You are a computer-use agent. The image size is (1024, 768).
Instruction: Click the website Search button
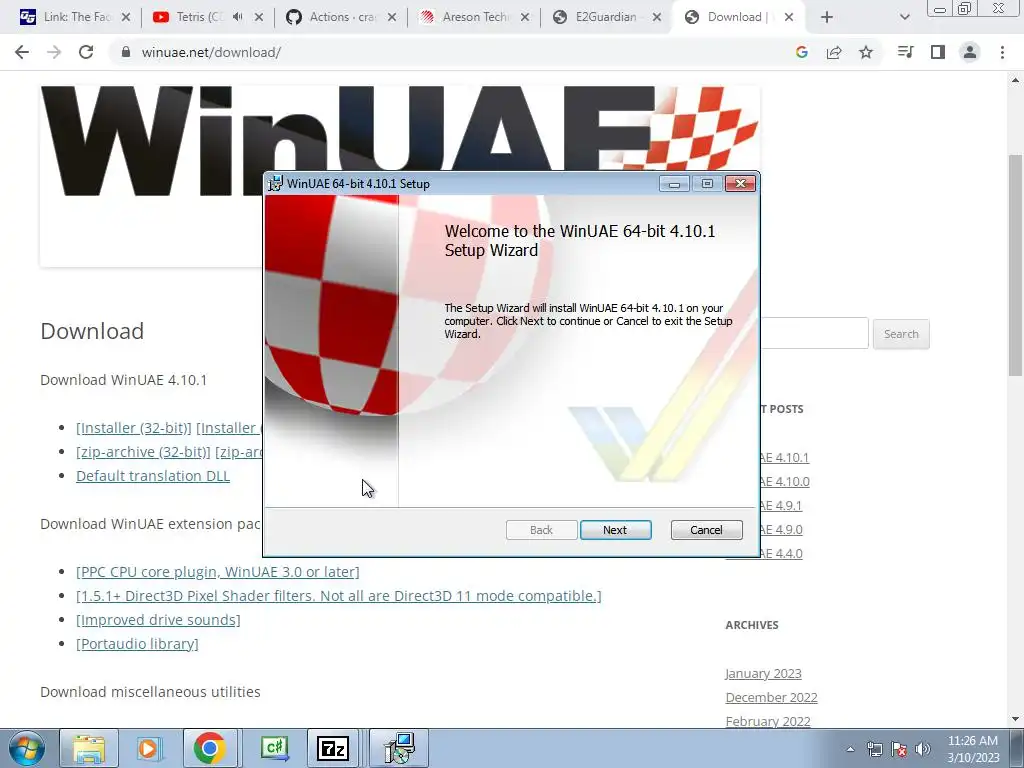901,334
